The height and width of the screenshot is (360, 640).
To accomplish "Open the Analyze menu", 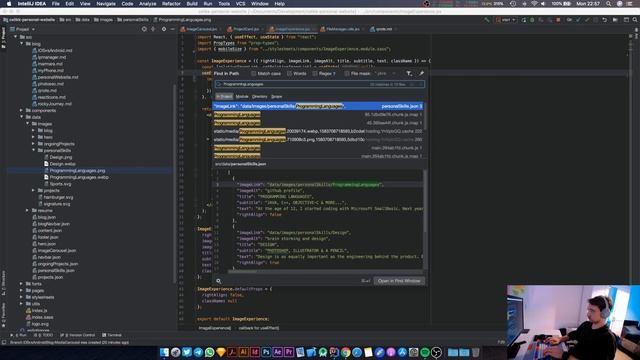I will click(x=147, y=4).
